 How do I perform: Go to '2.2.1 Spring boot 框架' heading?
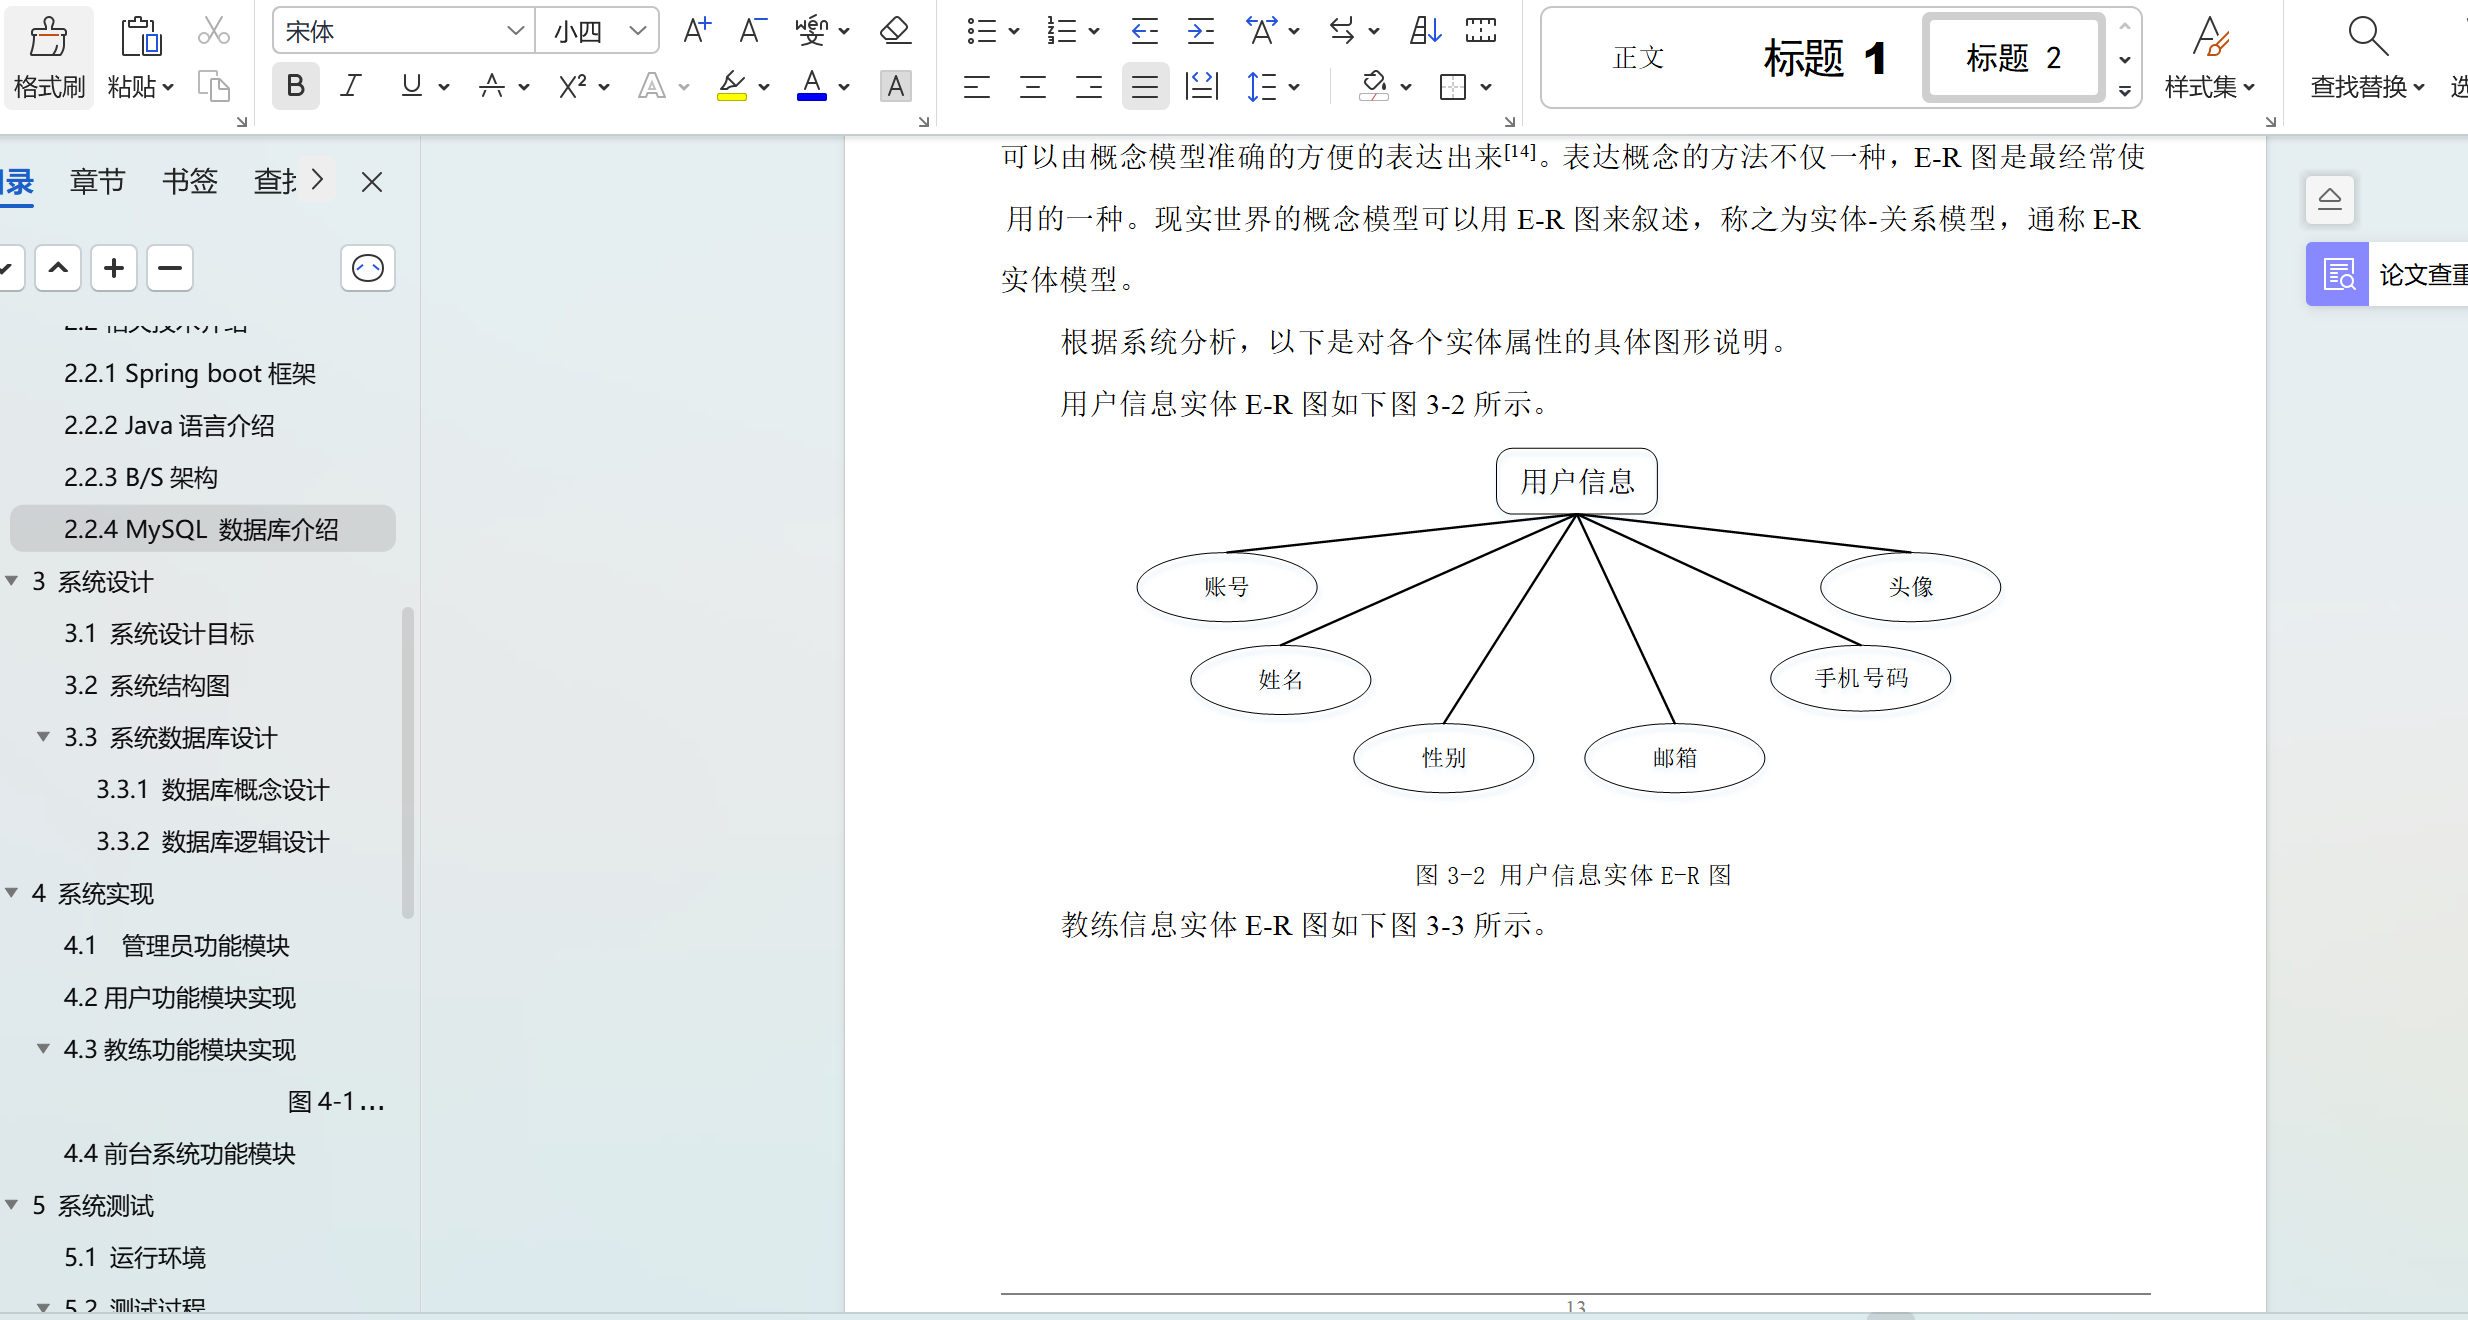click(190, 373)
